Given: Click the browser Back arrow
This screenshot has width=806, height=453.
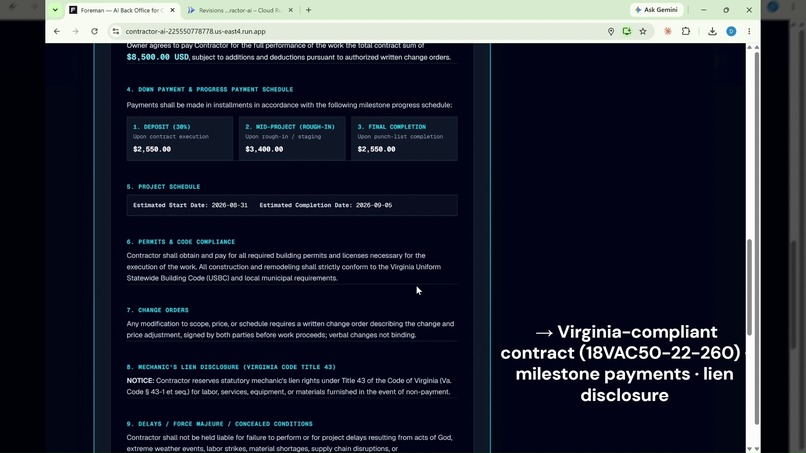Looking at the screenshot, I should click(x=57, y=31).
